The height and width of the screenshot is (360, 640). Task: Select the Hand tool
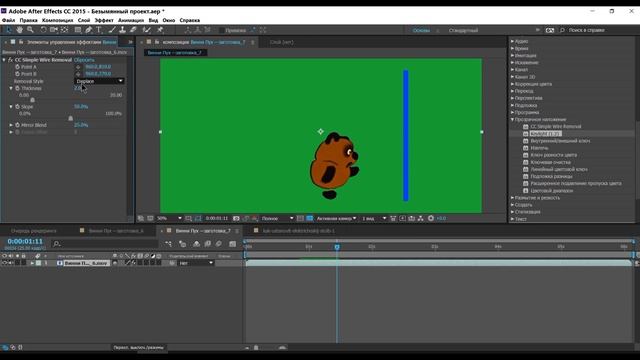(19, 30)
